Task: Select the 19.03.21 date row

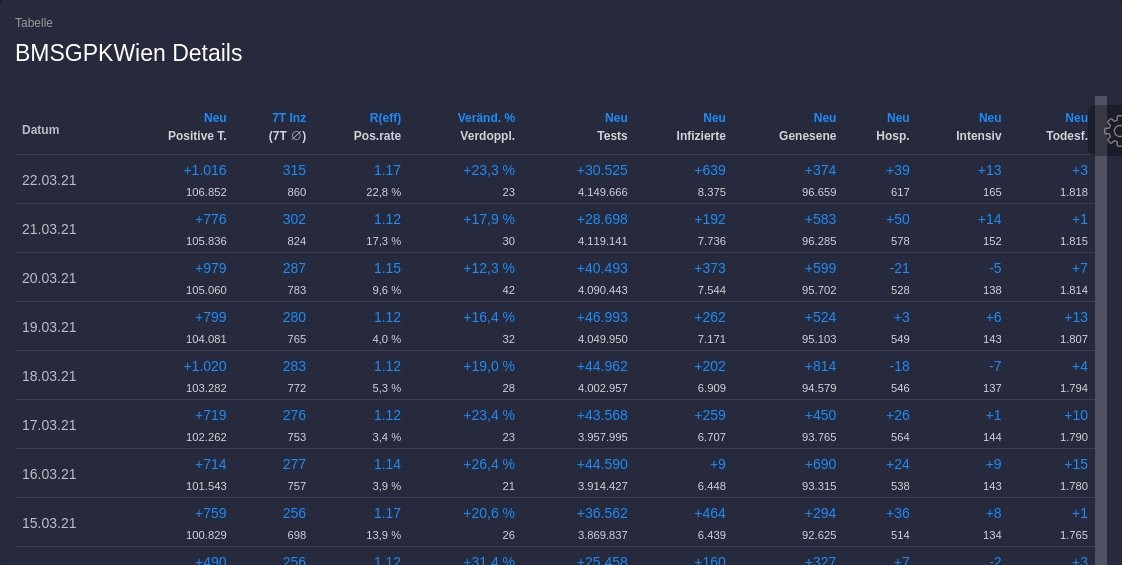Action: click(x=49, y=327)
